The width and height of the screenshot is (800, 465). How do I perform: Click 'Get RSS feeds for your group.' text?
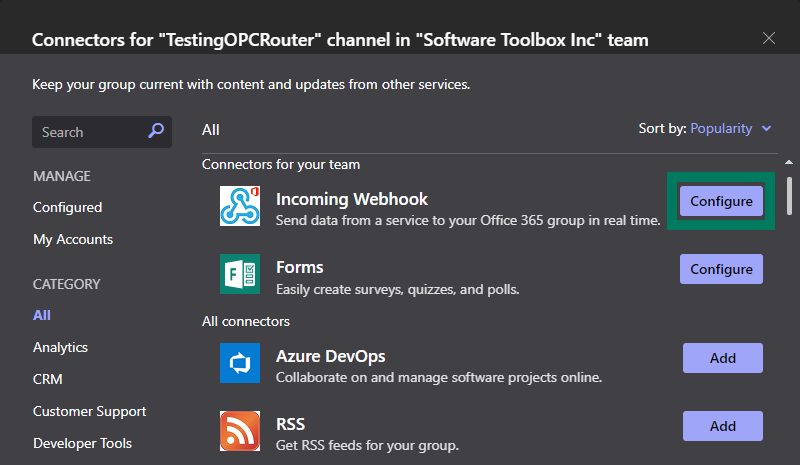pyautogui.click(x=367, y=445)
